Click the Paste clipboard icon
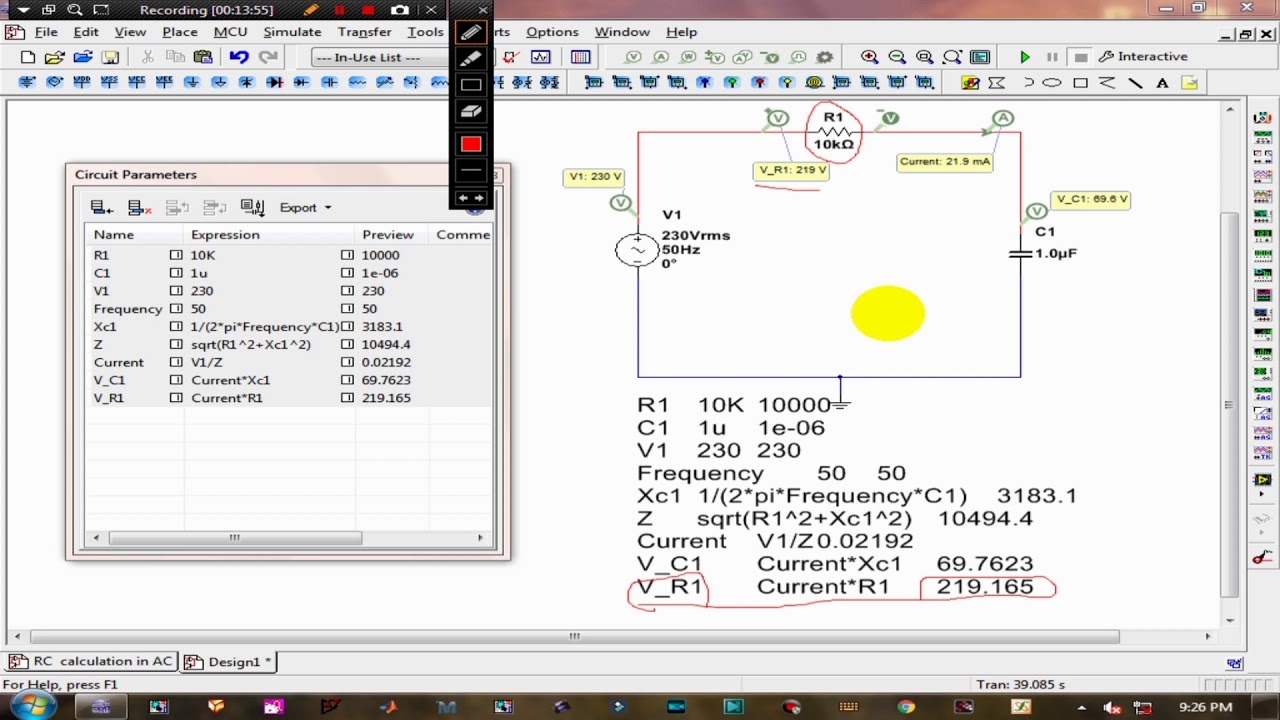This screenshot has width=1280, height=720. [203, 57]
